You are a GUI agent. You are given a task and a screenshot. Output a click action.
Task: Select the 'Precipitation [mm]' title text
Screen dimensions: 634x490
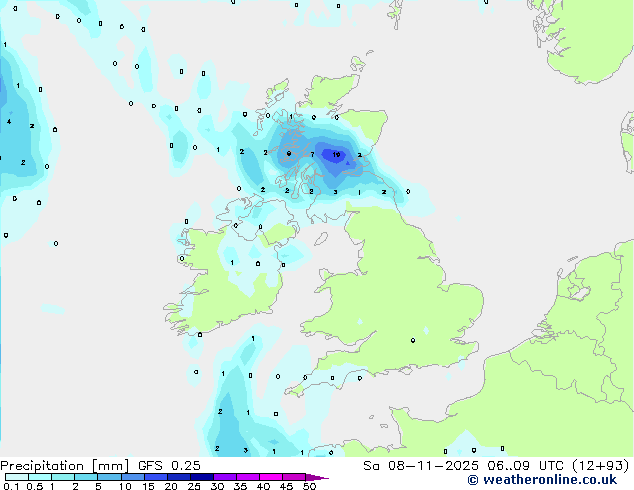[x=65, y=466]
